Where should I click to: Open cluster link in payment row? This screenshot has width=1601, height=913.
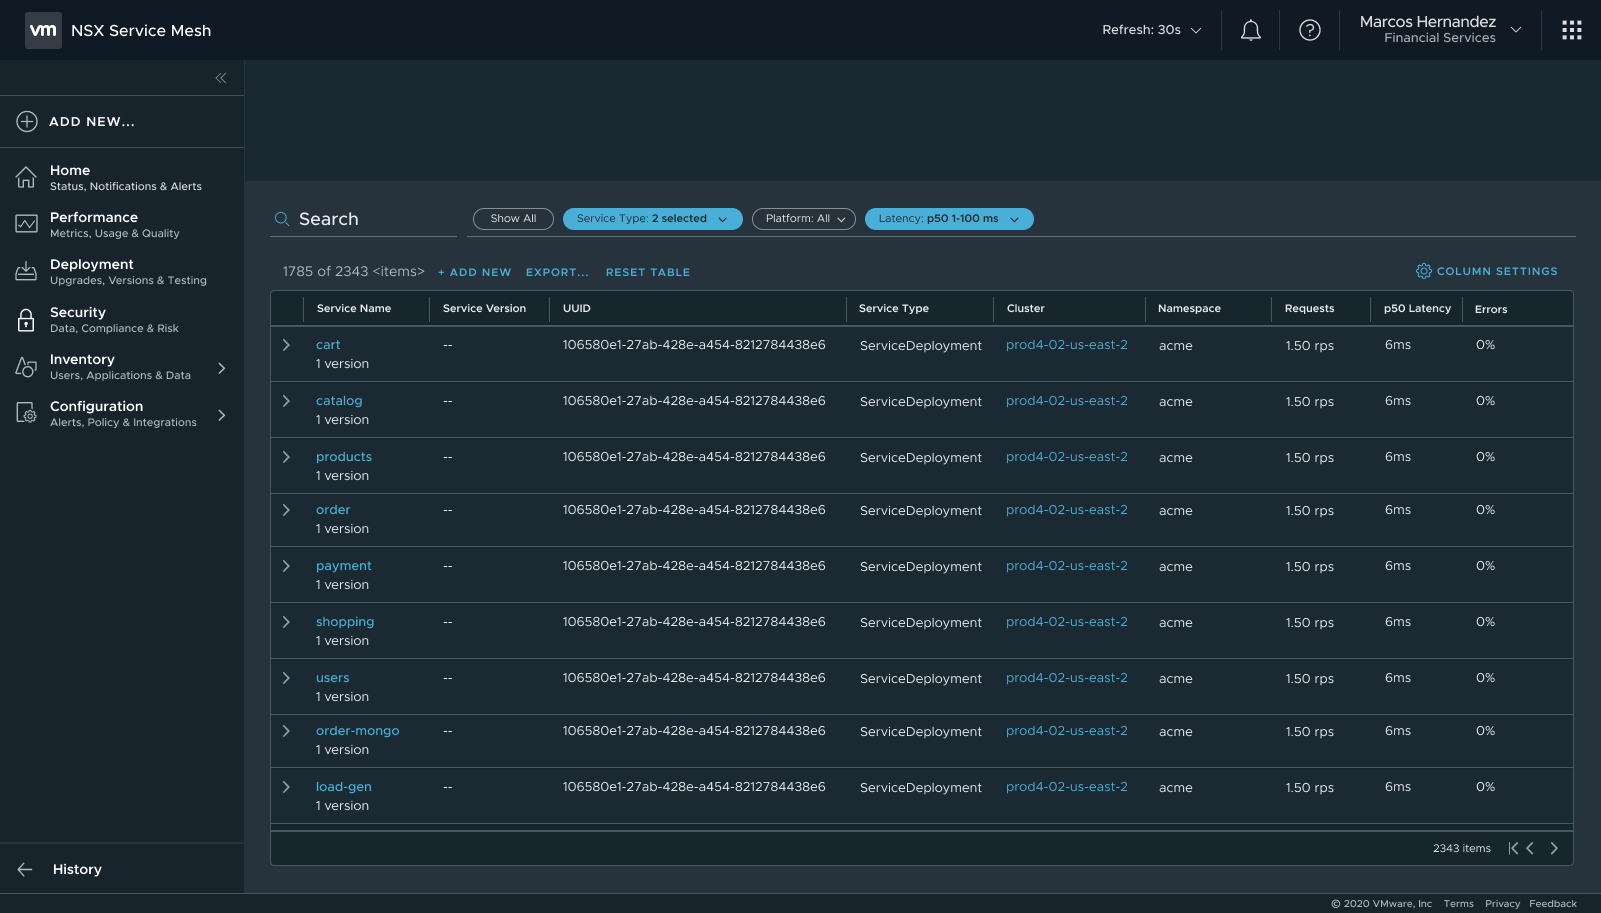pos(1066,566)
